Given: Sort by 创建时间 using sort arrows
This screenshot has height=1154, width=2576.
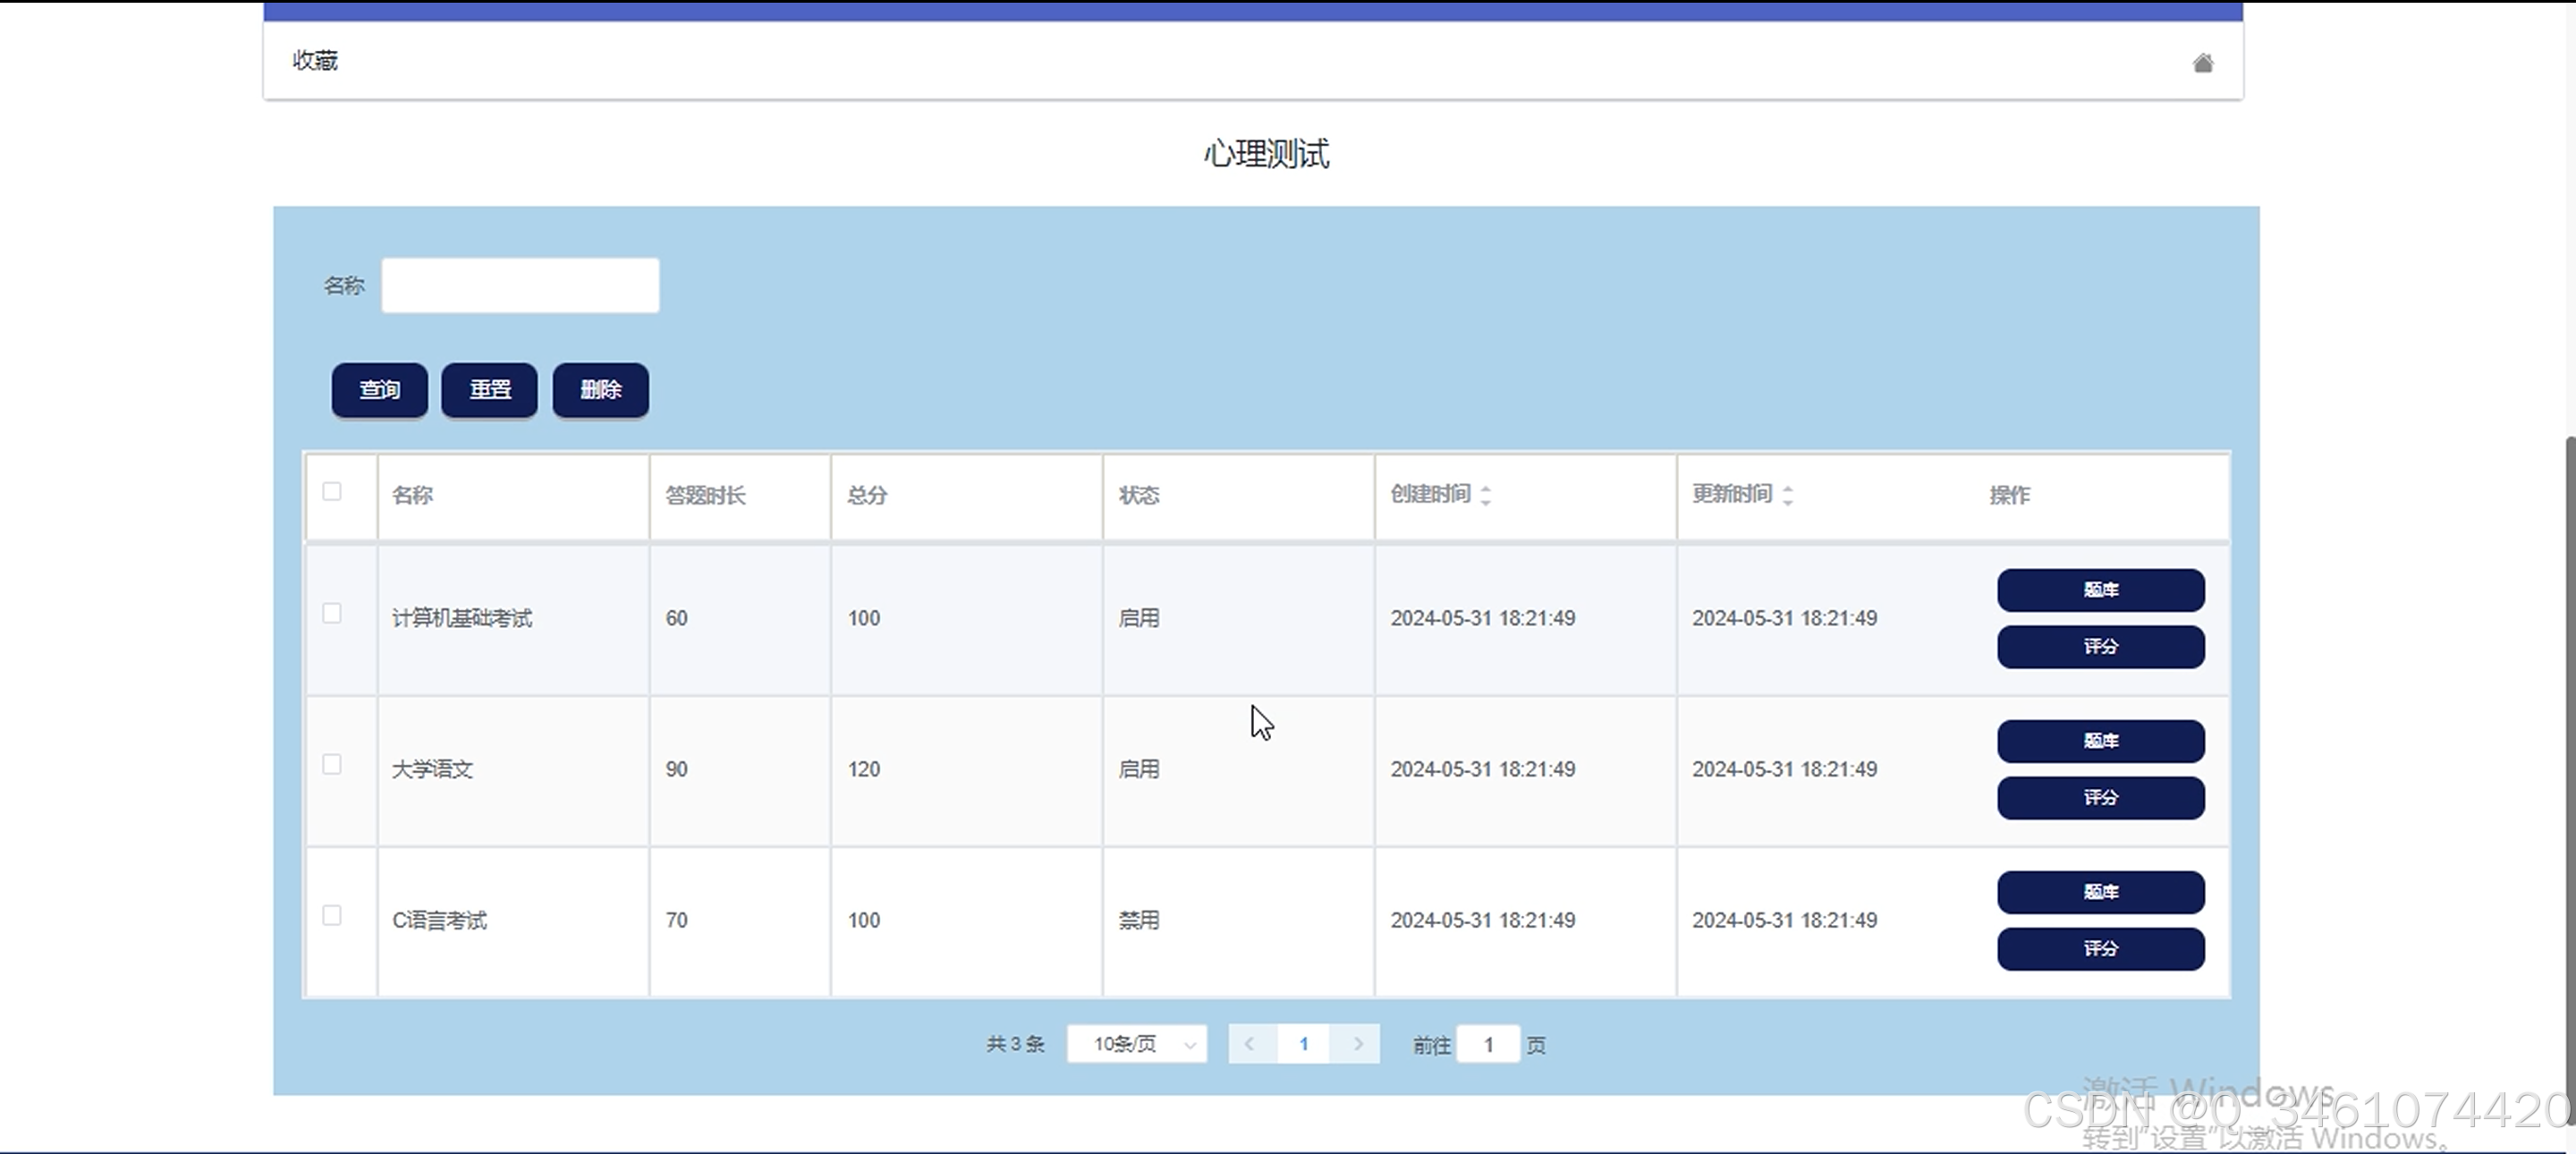Looking at the screenshot, I should tap(1485, 494).
